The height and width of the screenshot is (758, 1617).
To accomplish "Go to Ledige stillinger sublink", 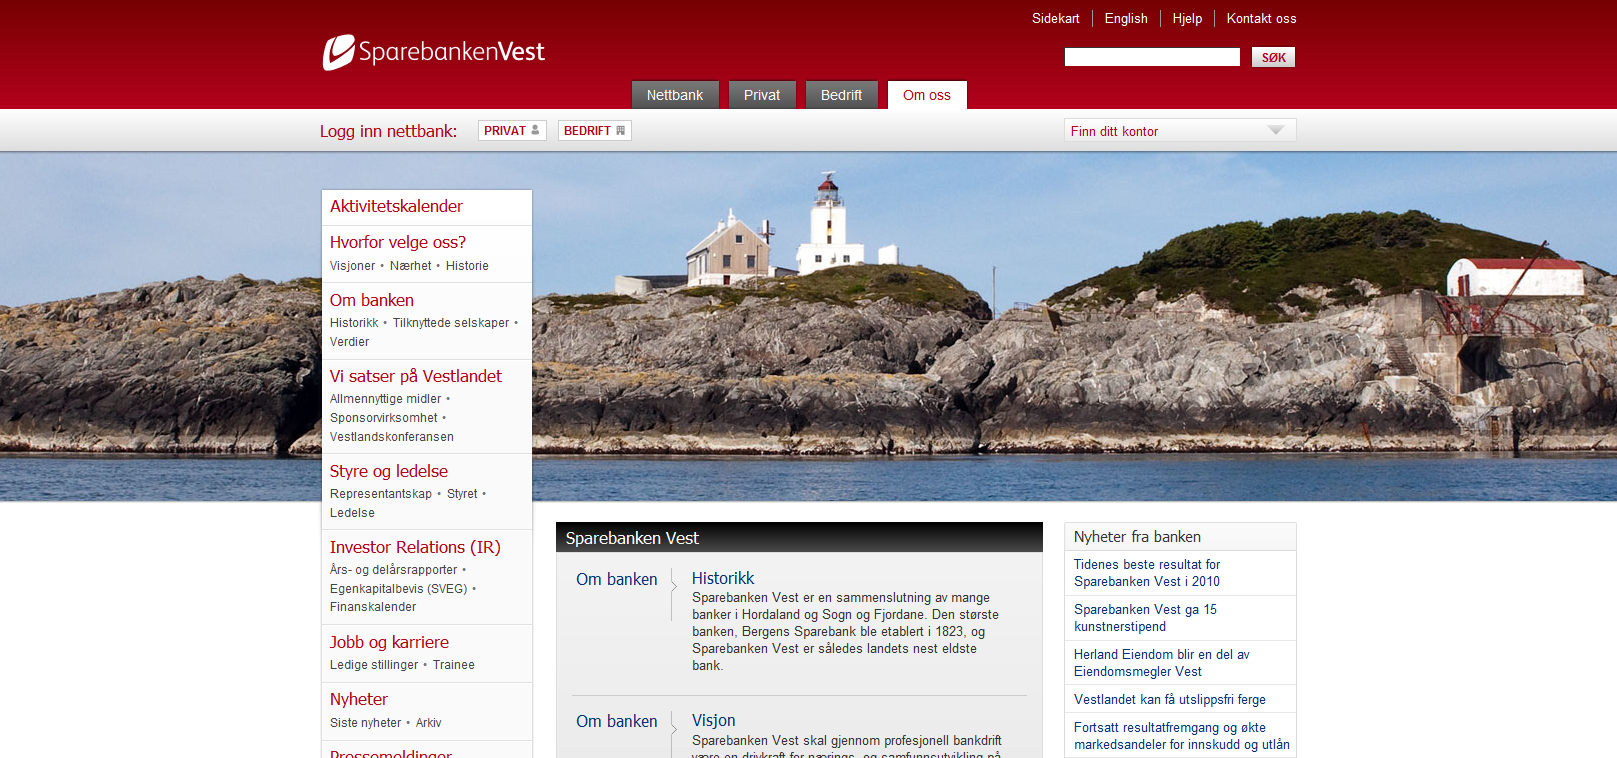I will [x=374, y=665].
